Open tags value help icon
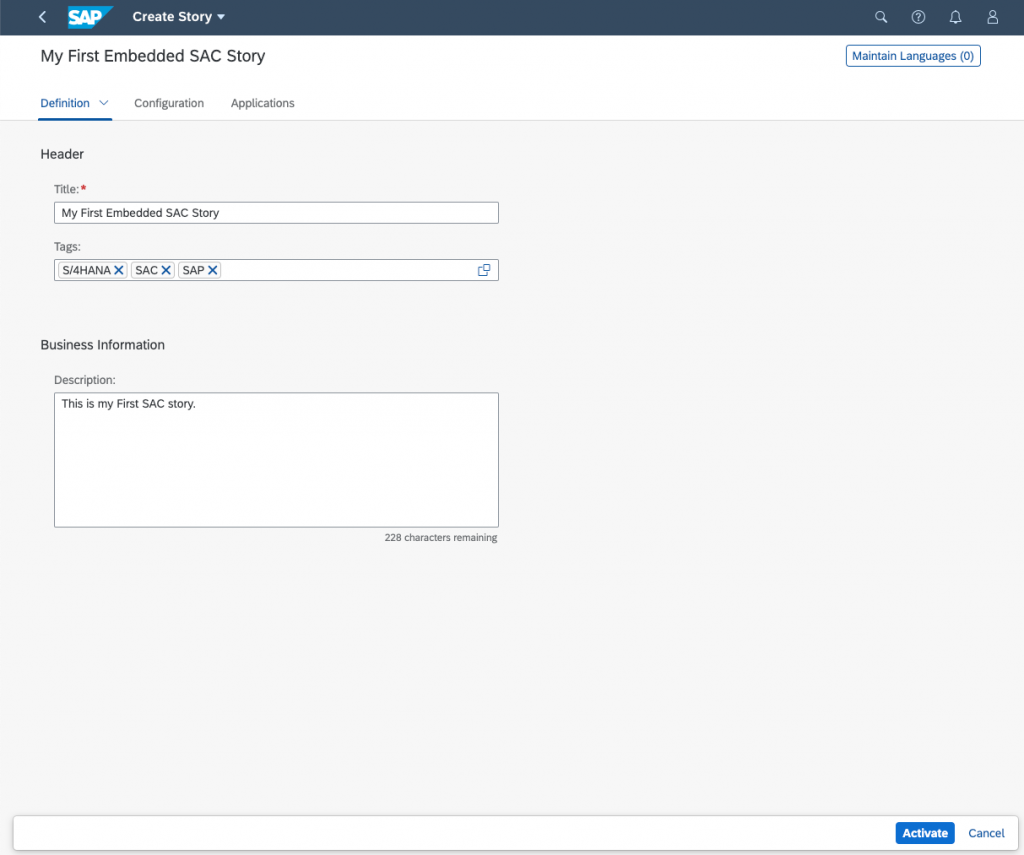 point(484,270)
